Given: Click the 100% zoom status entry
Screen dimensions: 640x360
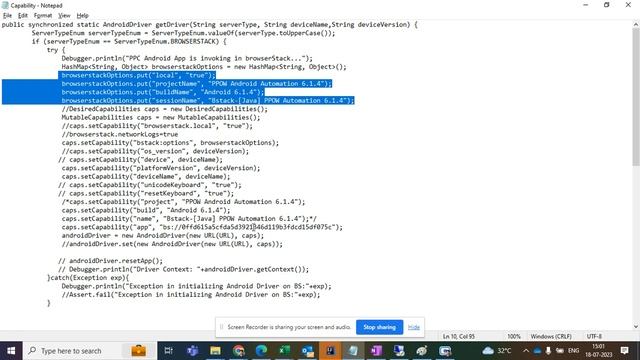Looking at the screenshot, I should (514, 336).
